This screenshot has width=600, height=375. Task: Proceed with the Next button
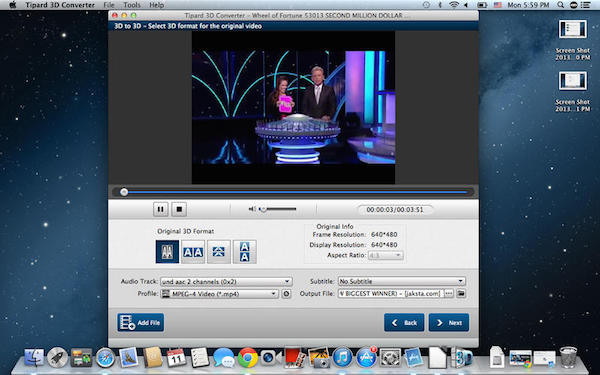[449, 323]
